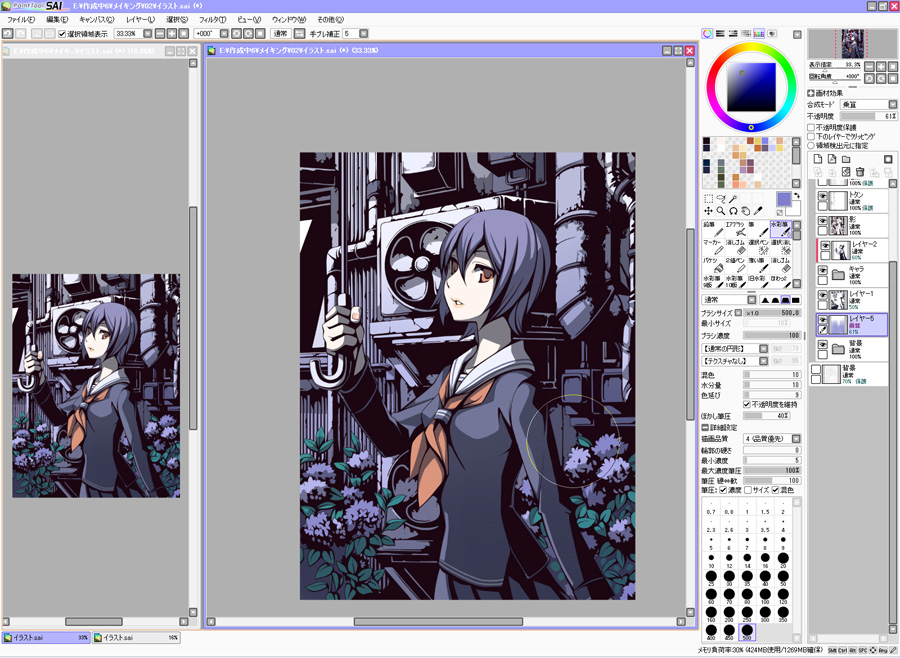Expand the 画材効果 section
Image resolution: width=900 pixels, height=658 pixels.
coord(811,93)
